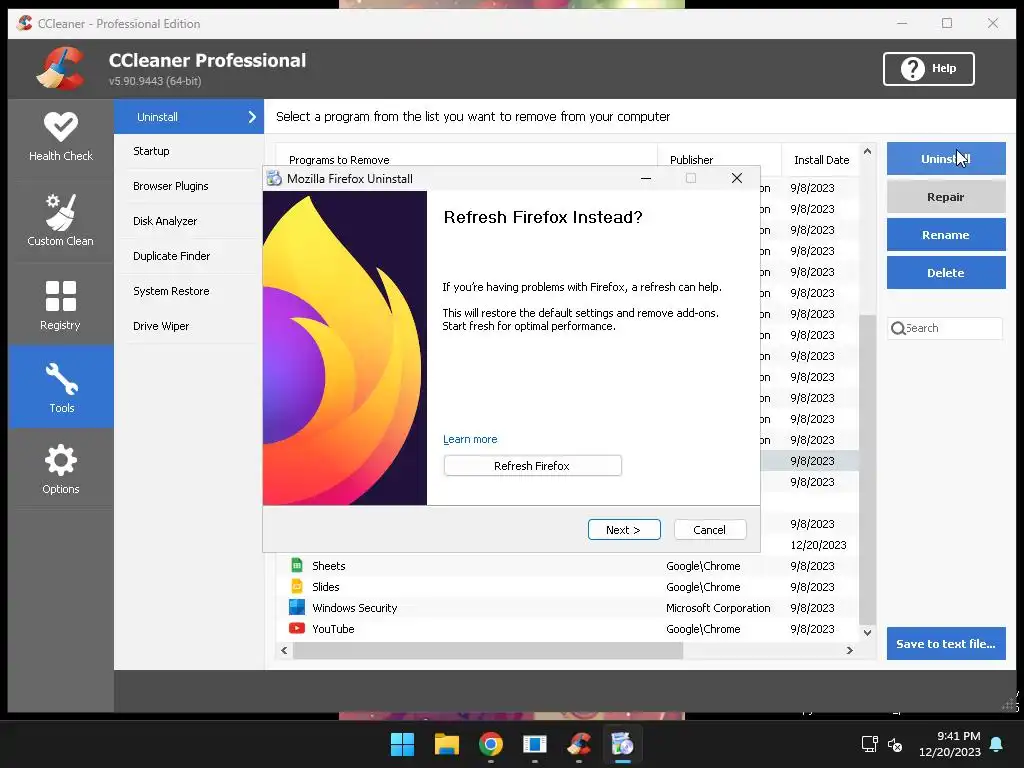Click the CCleaner logo in header
1024x768 pixels.
click(61, 68)
